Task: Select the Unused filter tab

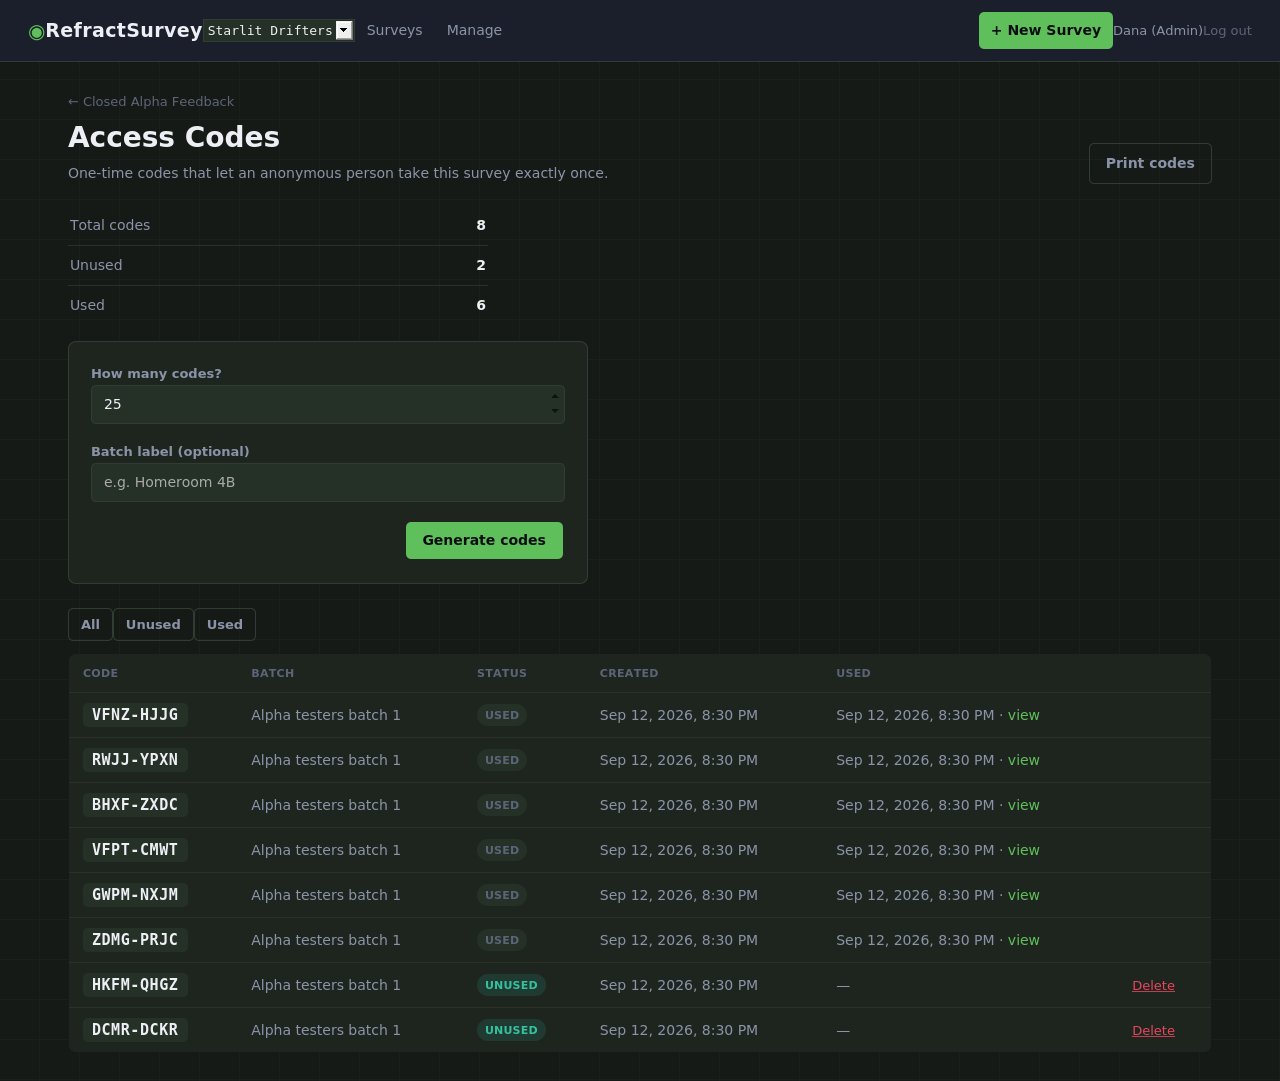Action: (x=153, y=624)
